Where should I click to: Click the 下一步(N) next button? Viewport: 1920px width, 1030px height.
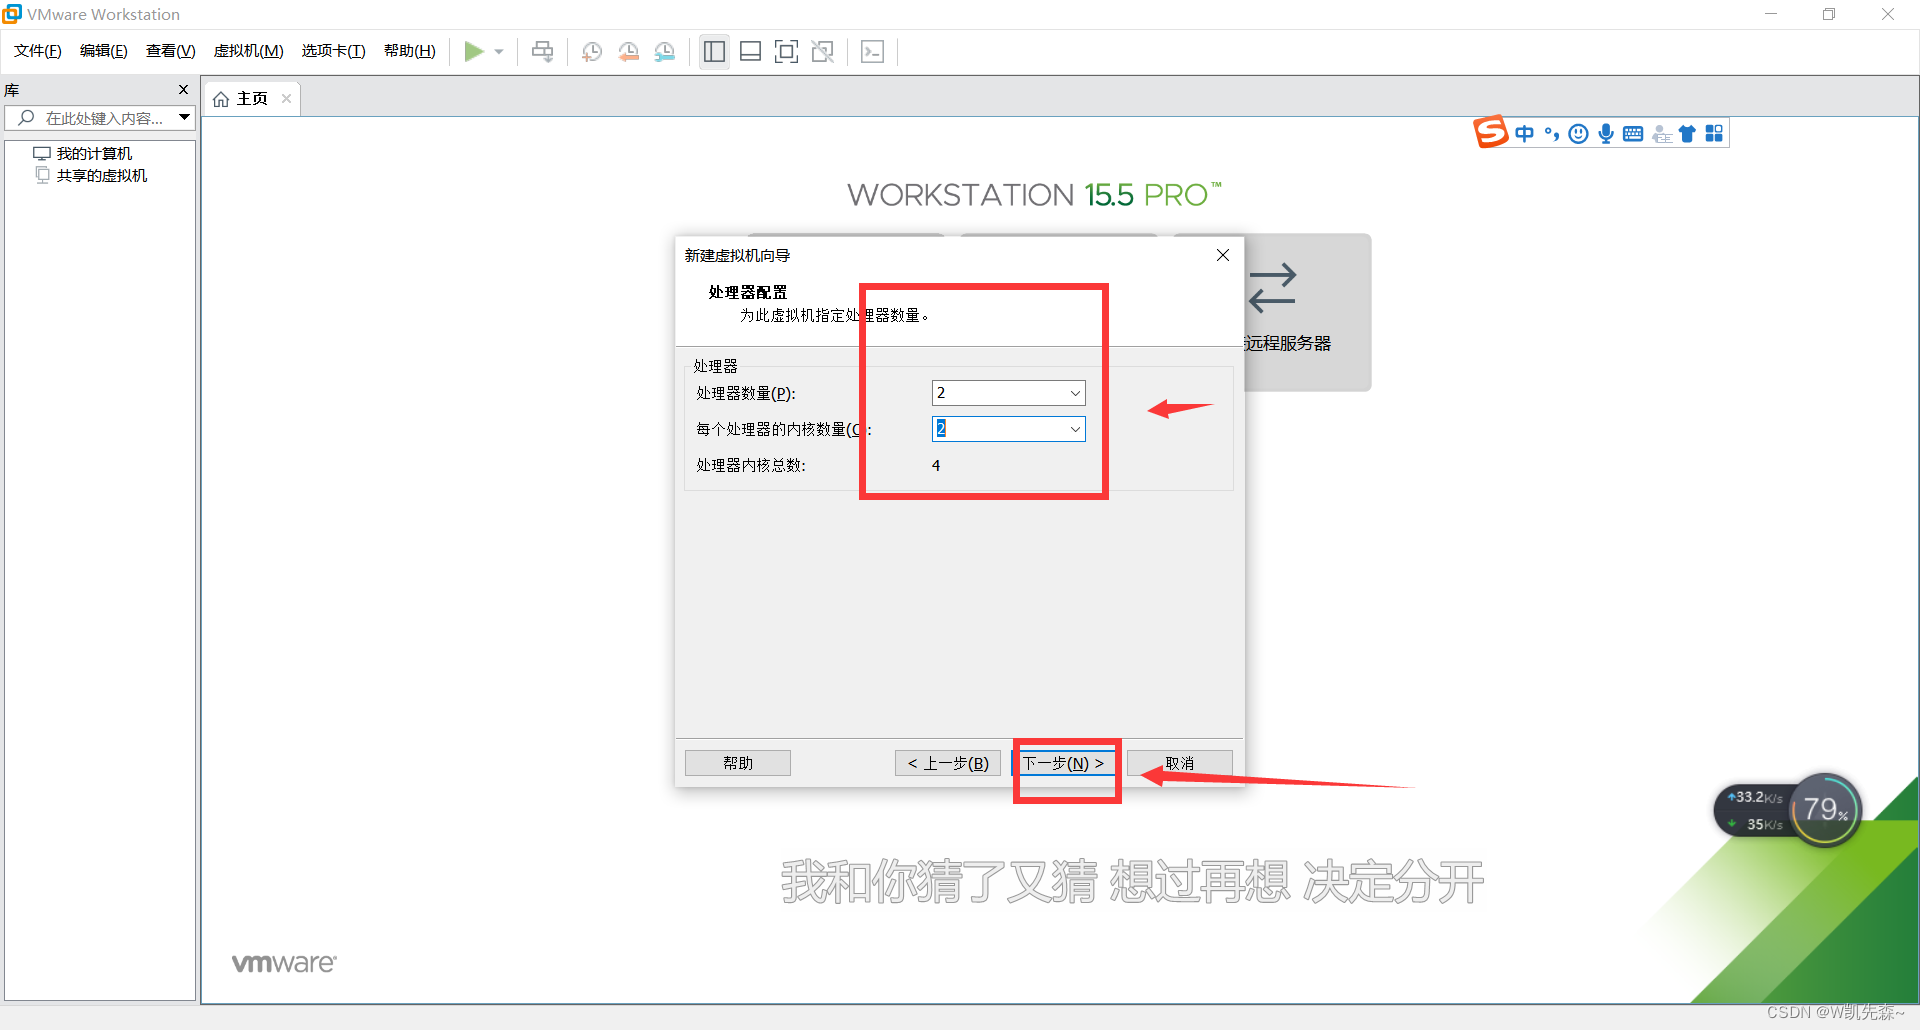click(x=1064, y=763)
